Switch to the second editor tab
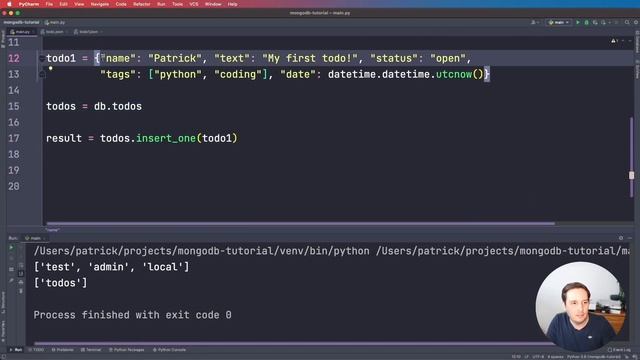This screenshot has width=640, height=360. click(53, 32)
